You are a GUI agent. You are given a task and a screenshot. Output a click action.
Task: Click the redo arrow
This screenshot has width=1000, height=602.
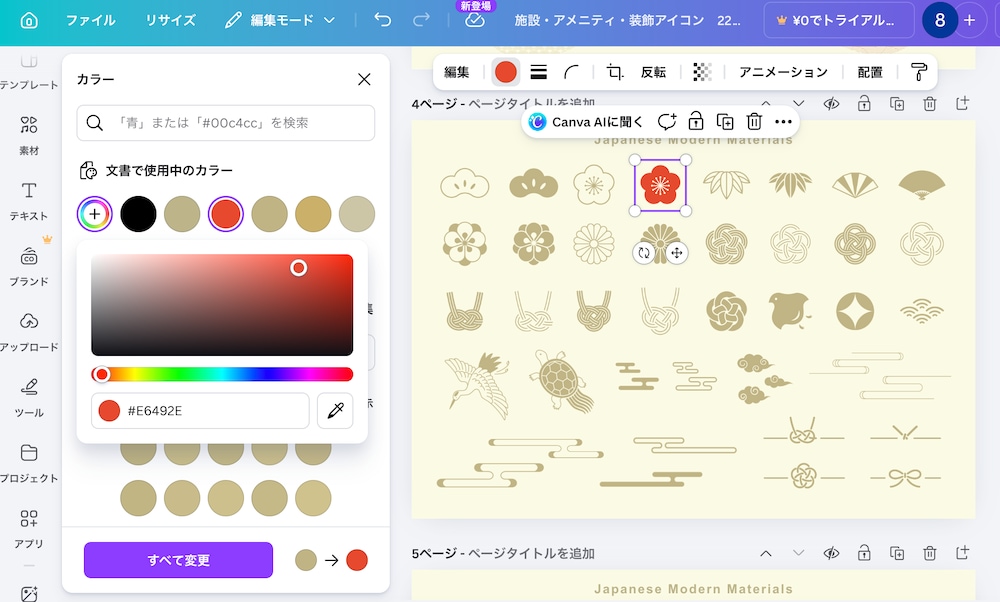[x=422, y=20]
